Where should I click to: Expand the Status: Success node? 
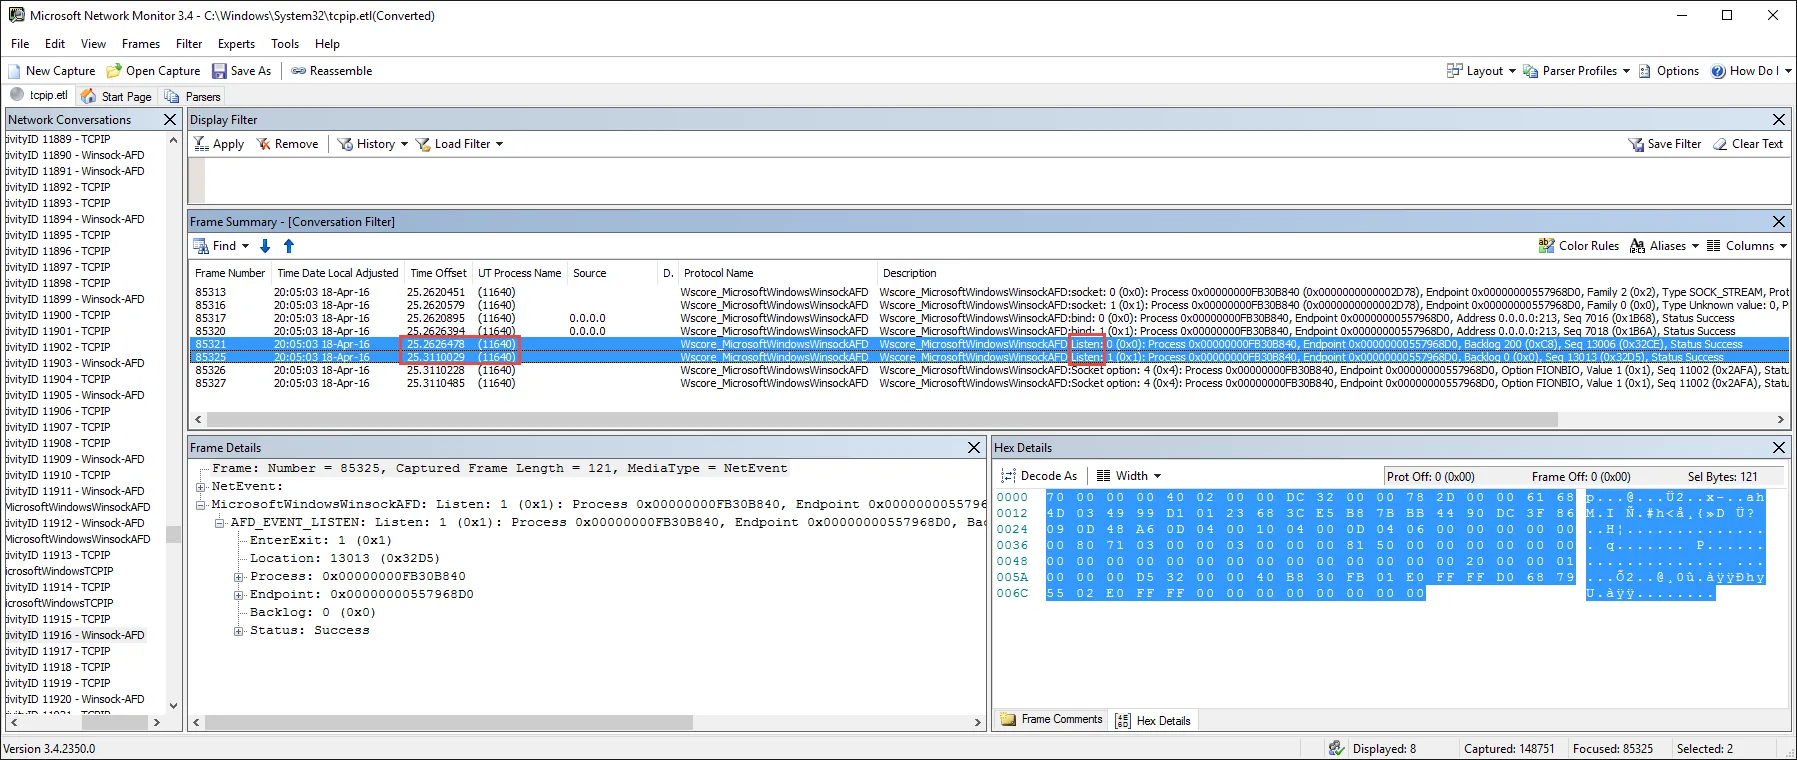click(239, 631)
